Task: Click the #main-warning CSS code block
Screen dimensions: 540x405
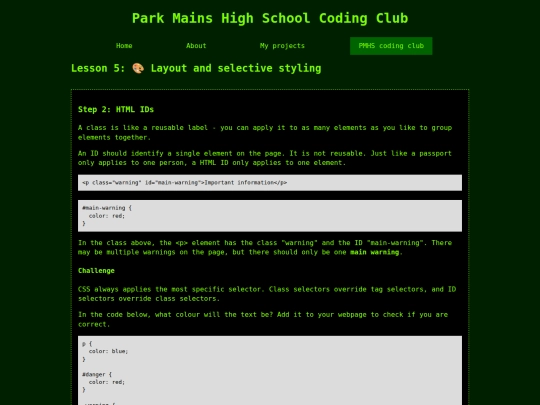Action: tap(270, 216)
